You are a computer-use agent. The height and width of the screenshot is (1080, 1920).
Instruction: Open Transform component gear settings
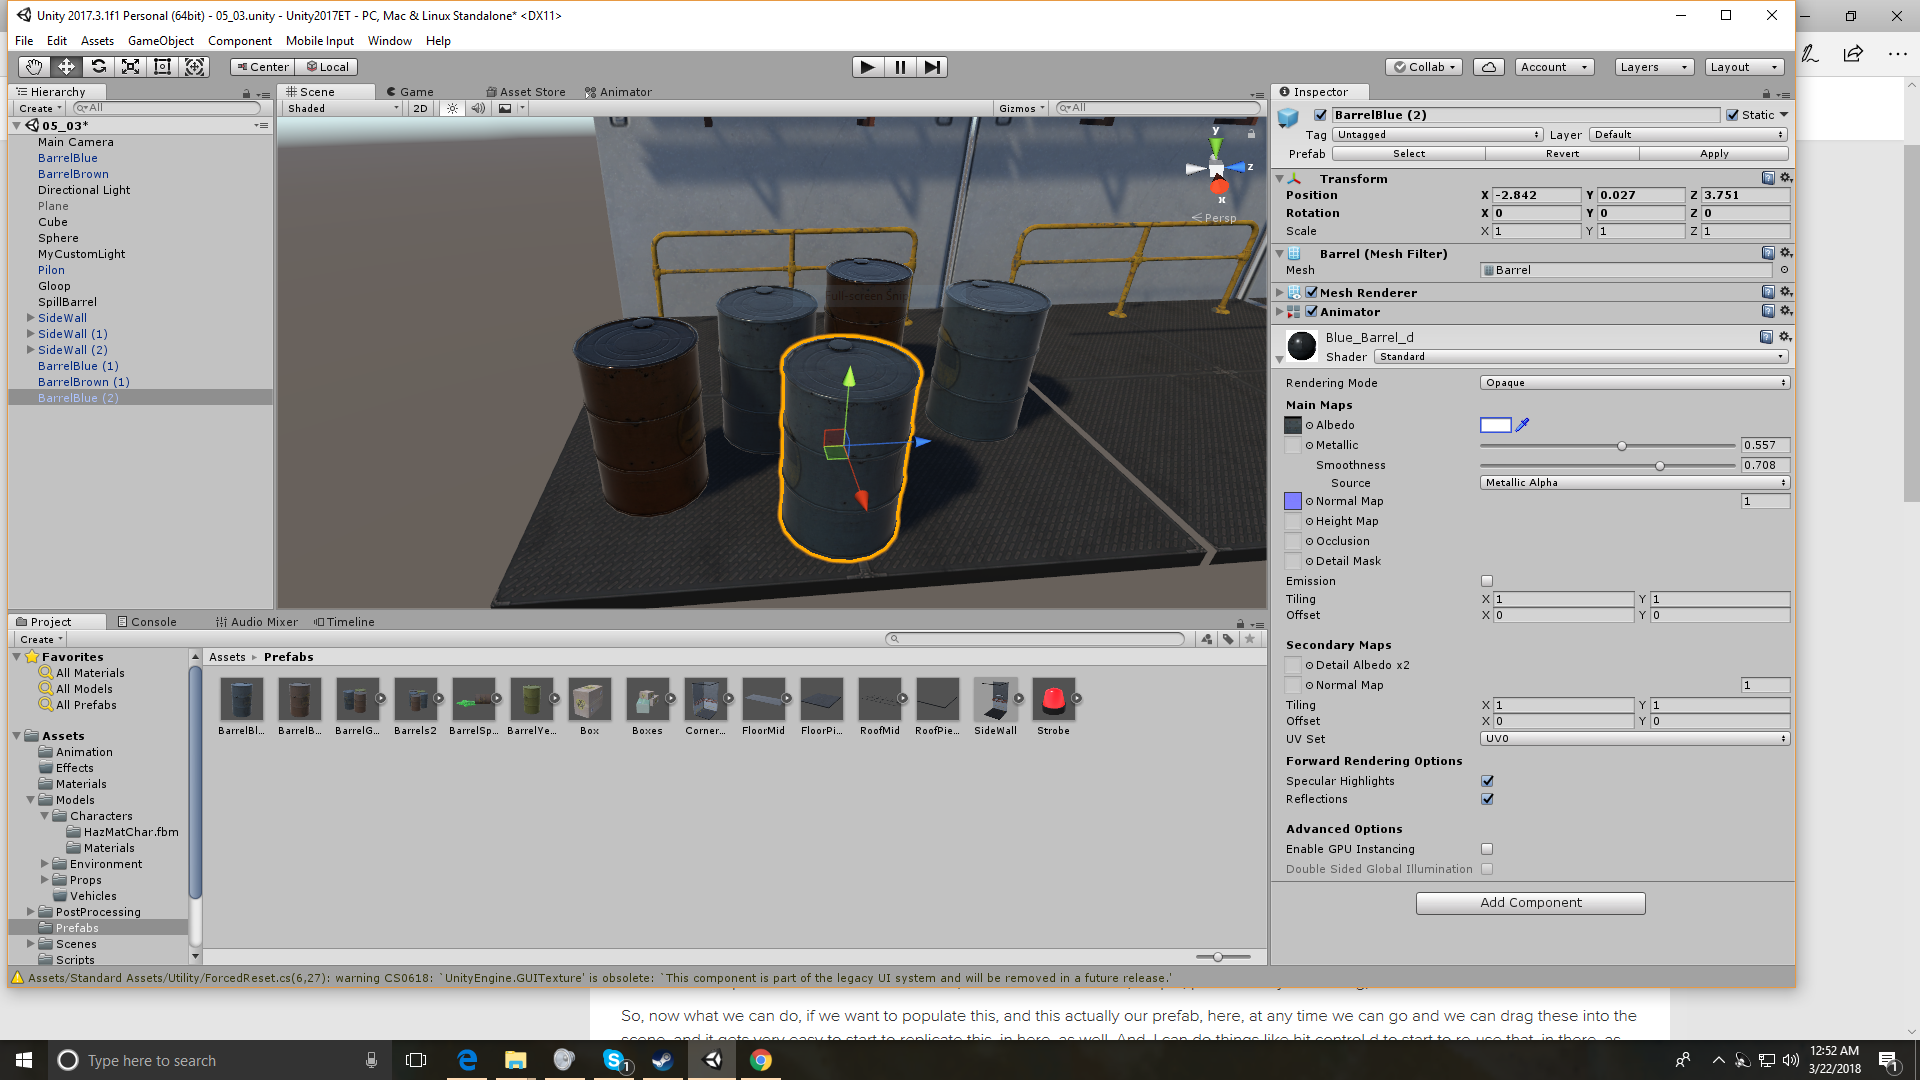click(1786, 178)
